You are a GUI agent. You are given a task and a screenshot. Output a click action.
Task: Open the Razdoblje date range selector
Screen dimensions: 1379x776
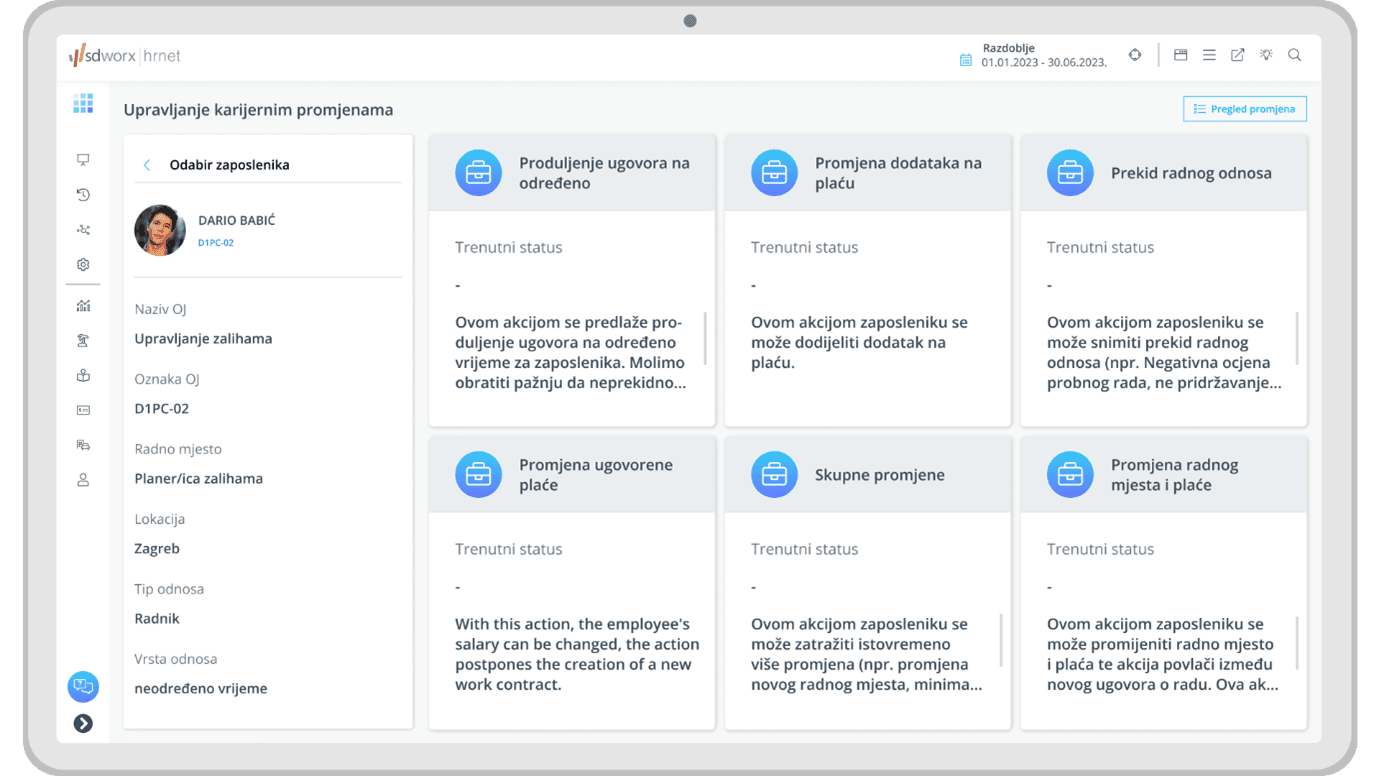pyautogui.click(x=1044, y=55)
